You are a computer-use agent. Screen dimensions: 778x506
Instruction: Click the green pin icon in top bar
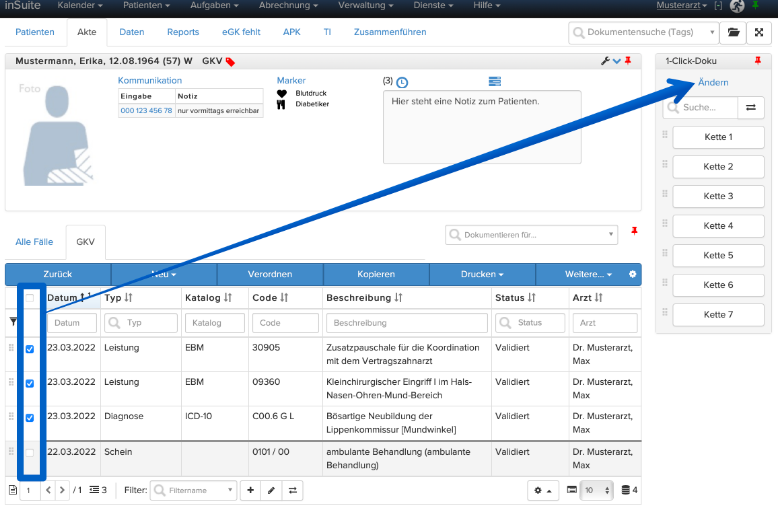(755, 5)
